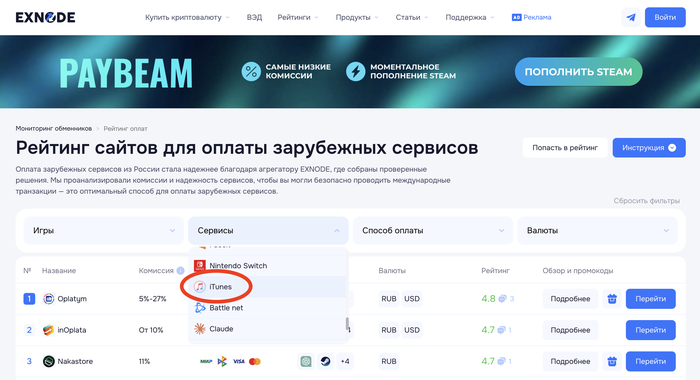The image size is (700, 380).
Task: Open the Валюты filter dropdown
Action: pyautogui.click(x=597, y=230)
